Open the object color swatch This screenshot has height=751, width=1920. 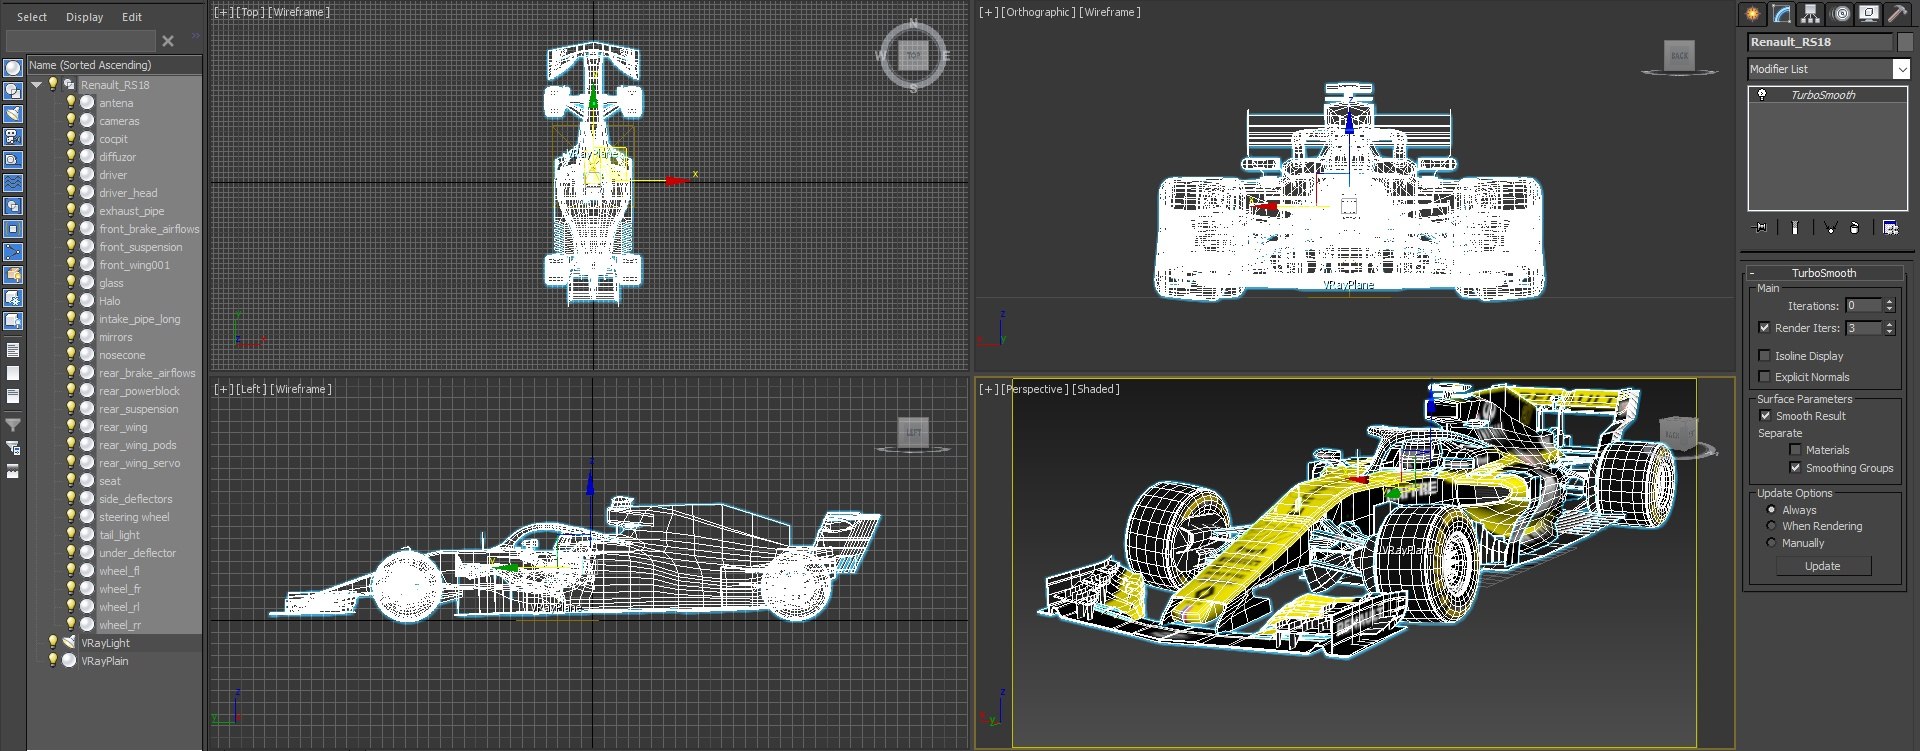[1905, 42]
